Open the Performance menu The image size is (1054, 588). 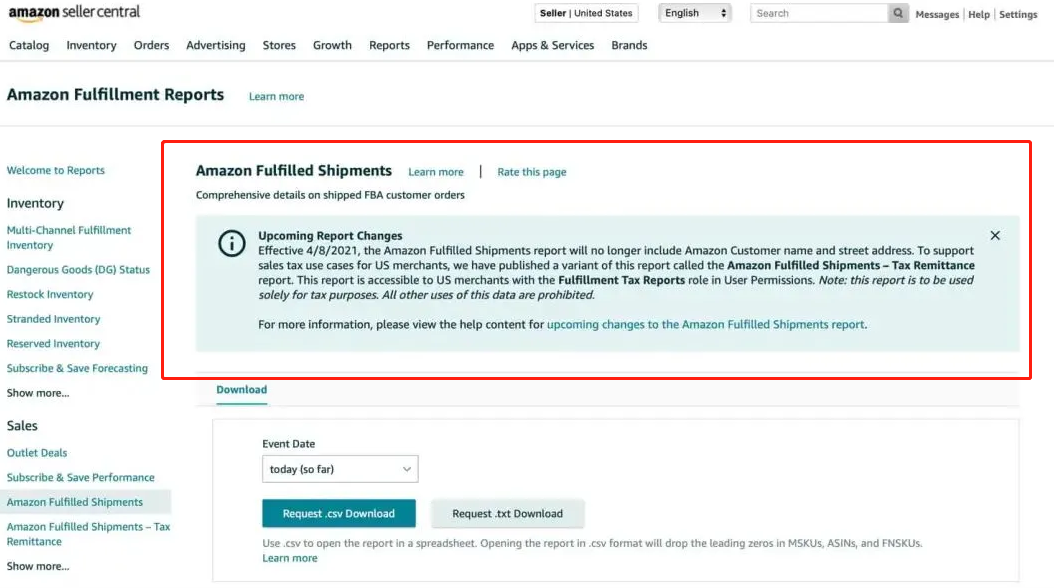coord(460,45)
